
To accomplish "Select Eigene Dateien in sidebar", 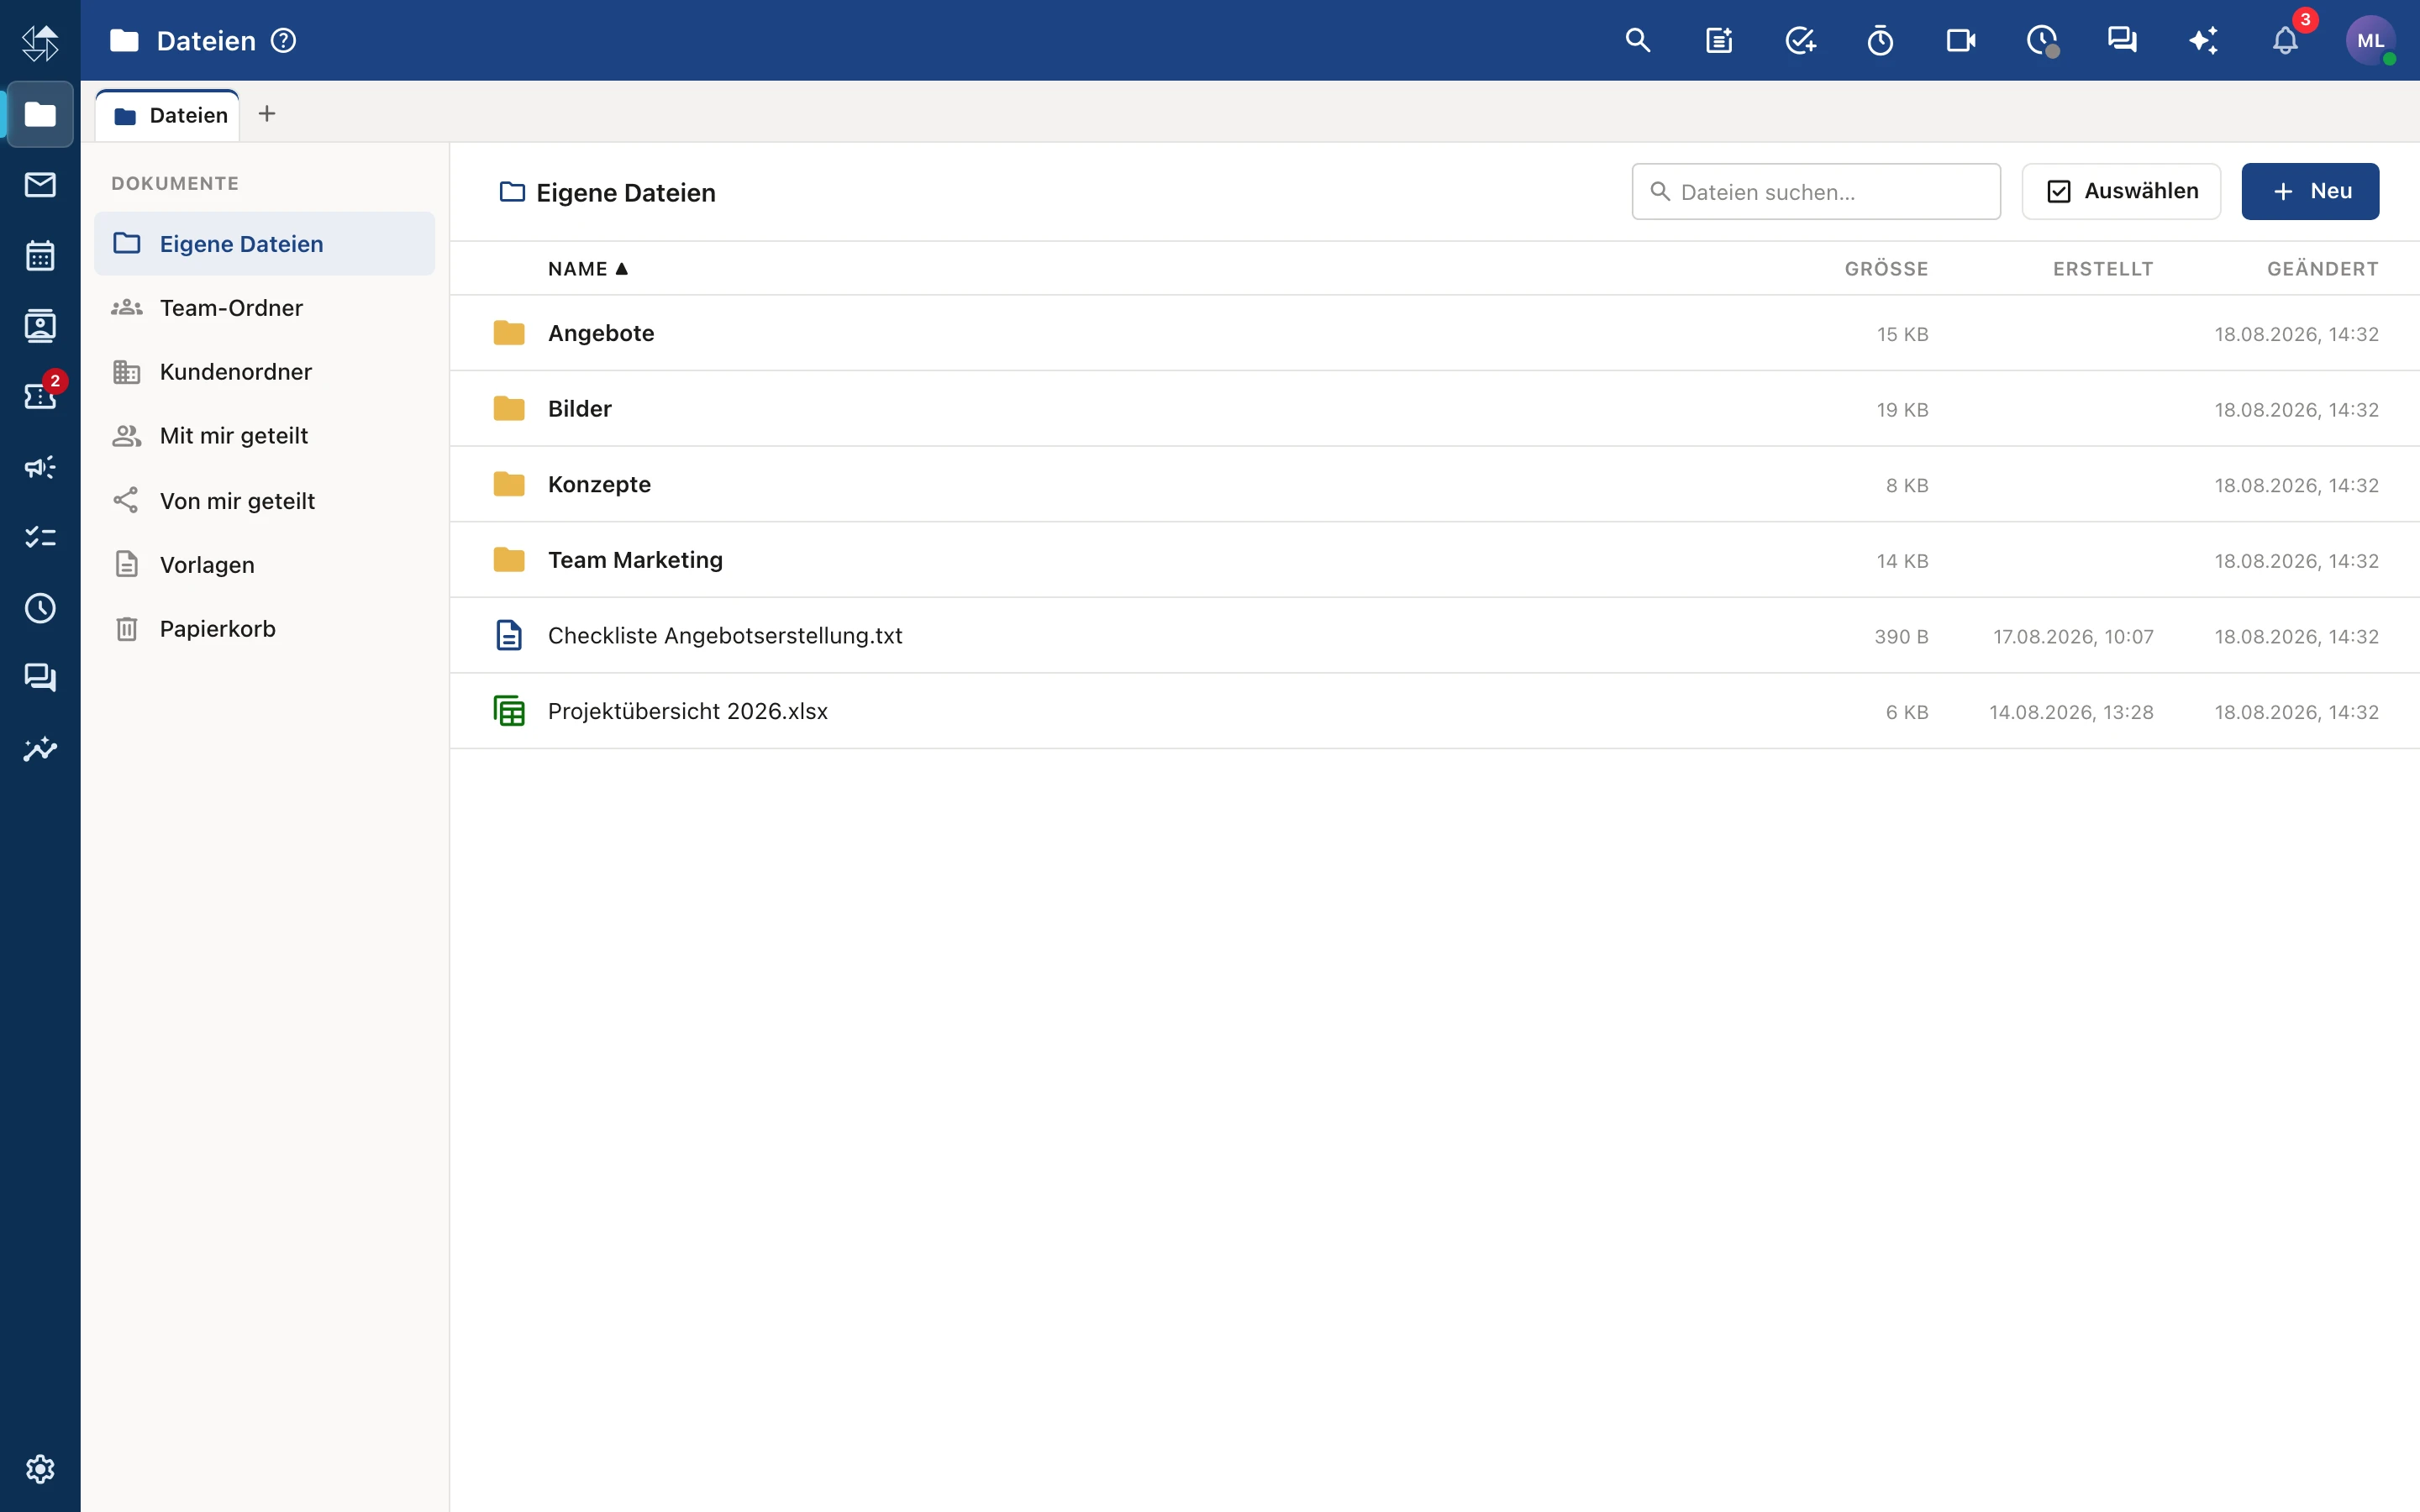I will (264, 244).
